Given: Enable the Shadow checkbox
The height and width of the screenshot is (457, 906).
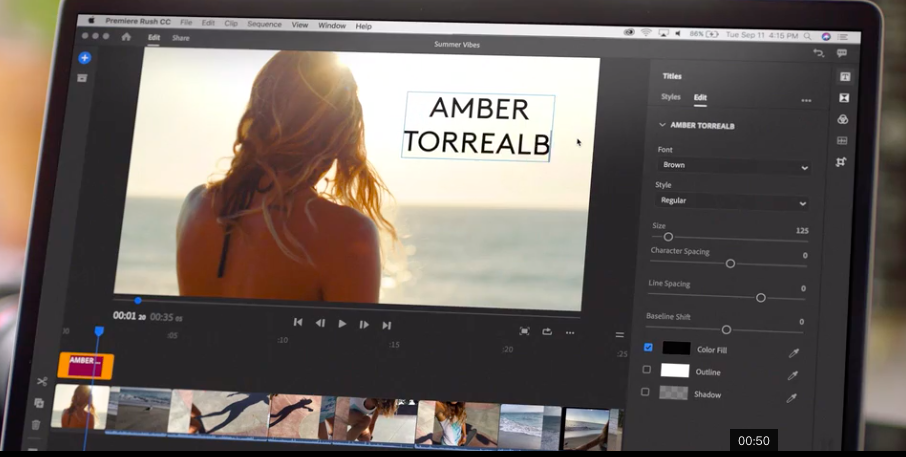Looking at the screenshot, I should [645, 392].
